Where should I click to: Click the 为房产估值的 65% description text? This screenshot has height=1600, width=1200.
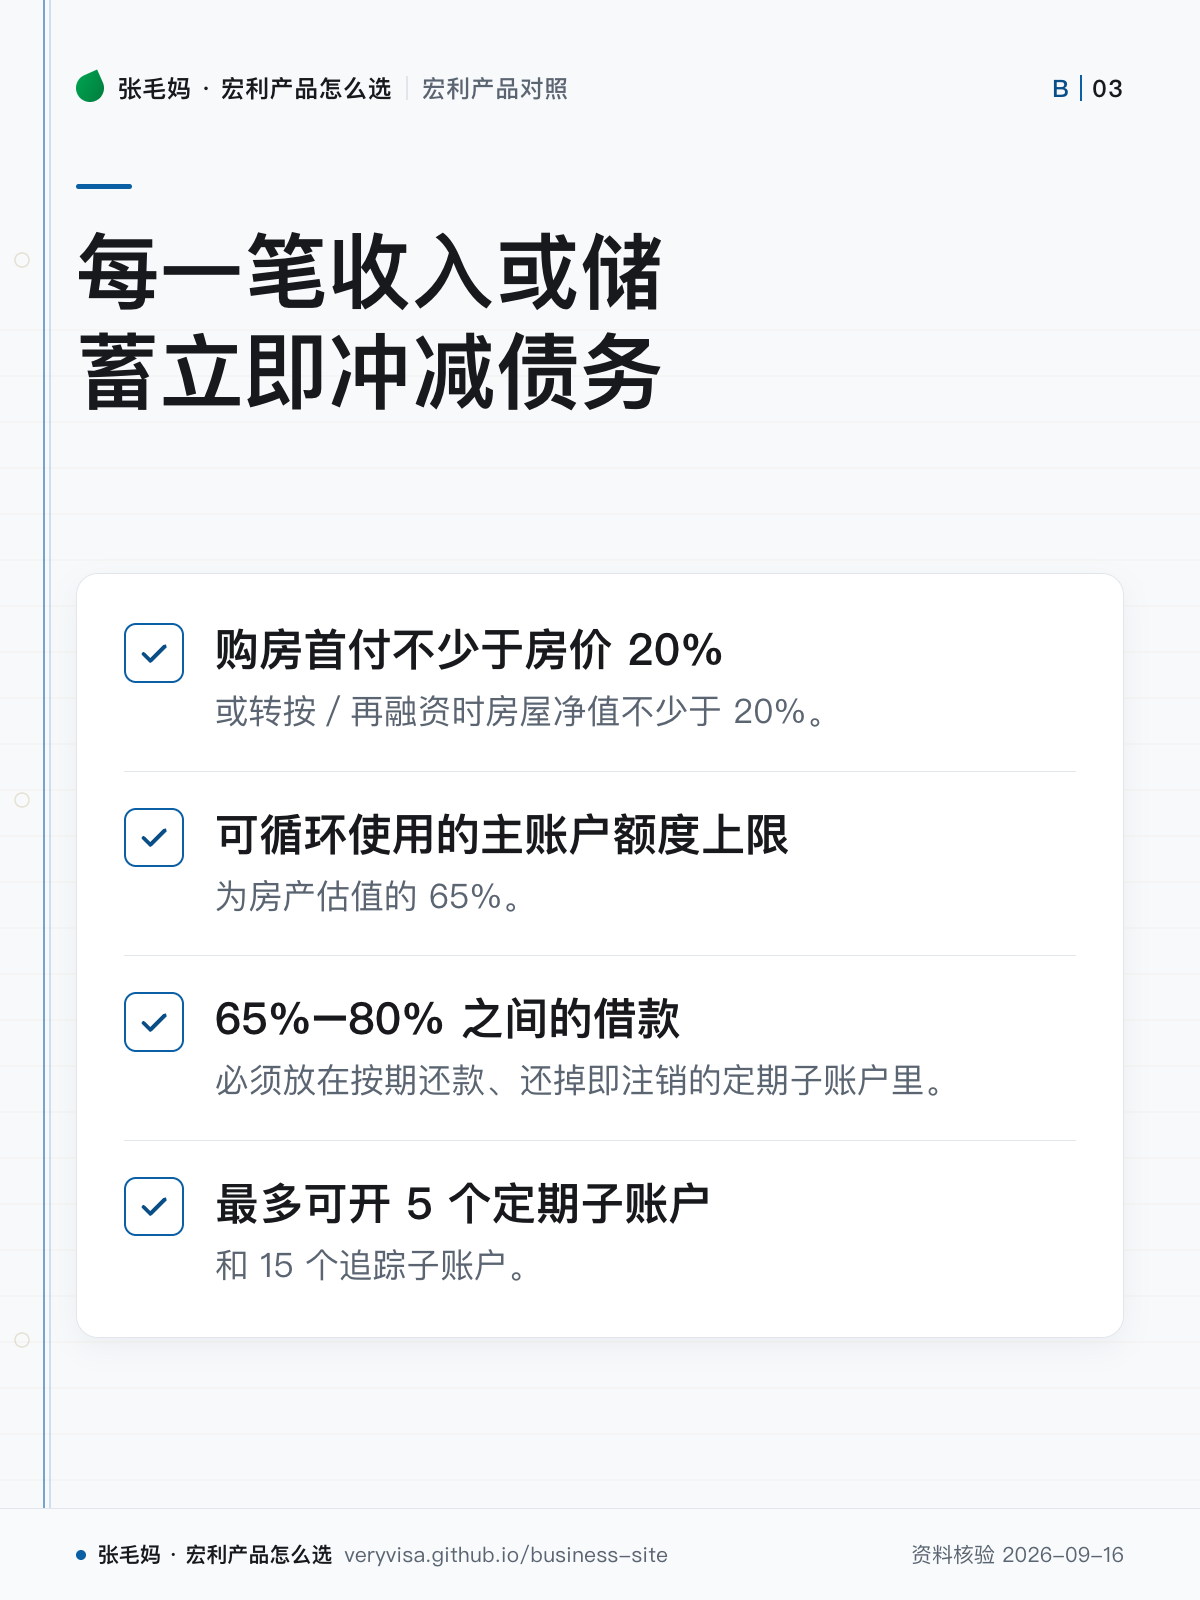370,897
